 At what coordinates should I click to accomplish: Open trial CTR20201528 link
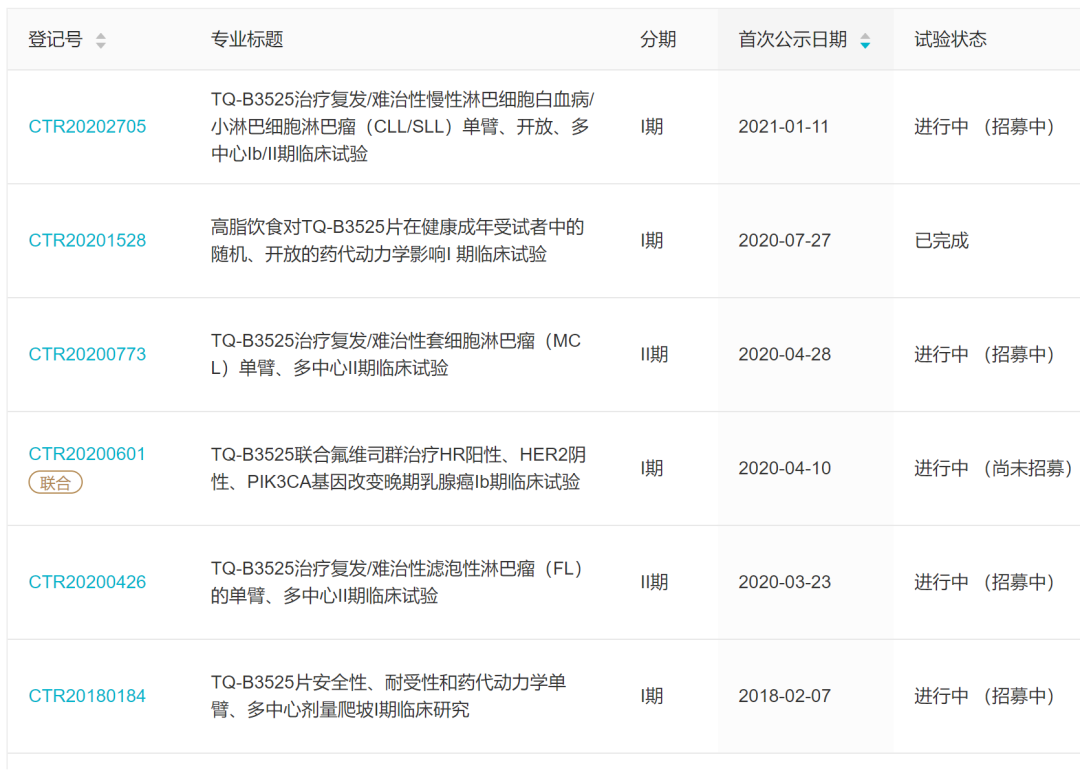point(87,240)
